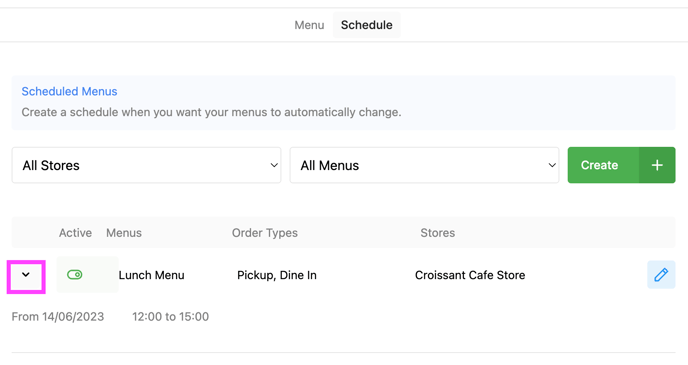Click the Order Types column header
The height and width of the screenshot is (365, 688).
[265, 233]
